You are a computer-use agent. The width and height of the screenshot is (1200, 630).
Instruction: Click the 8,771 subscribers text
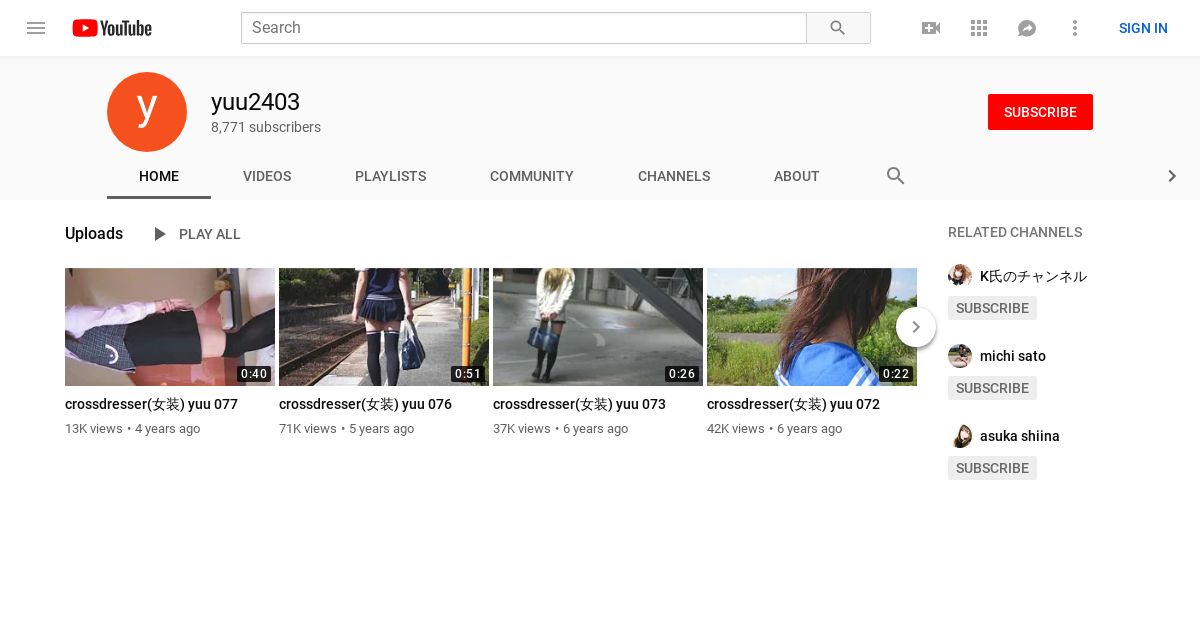[x=266, y=127]
